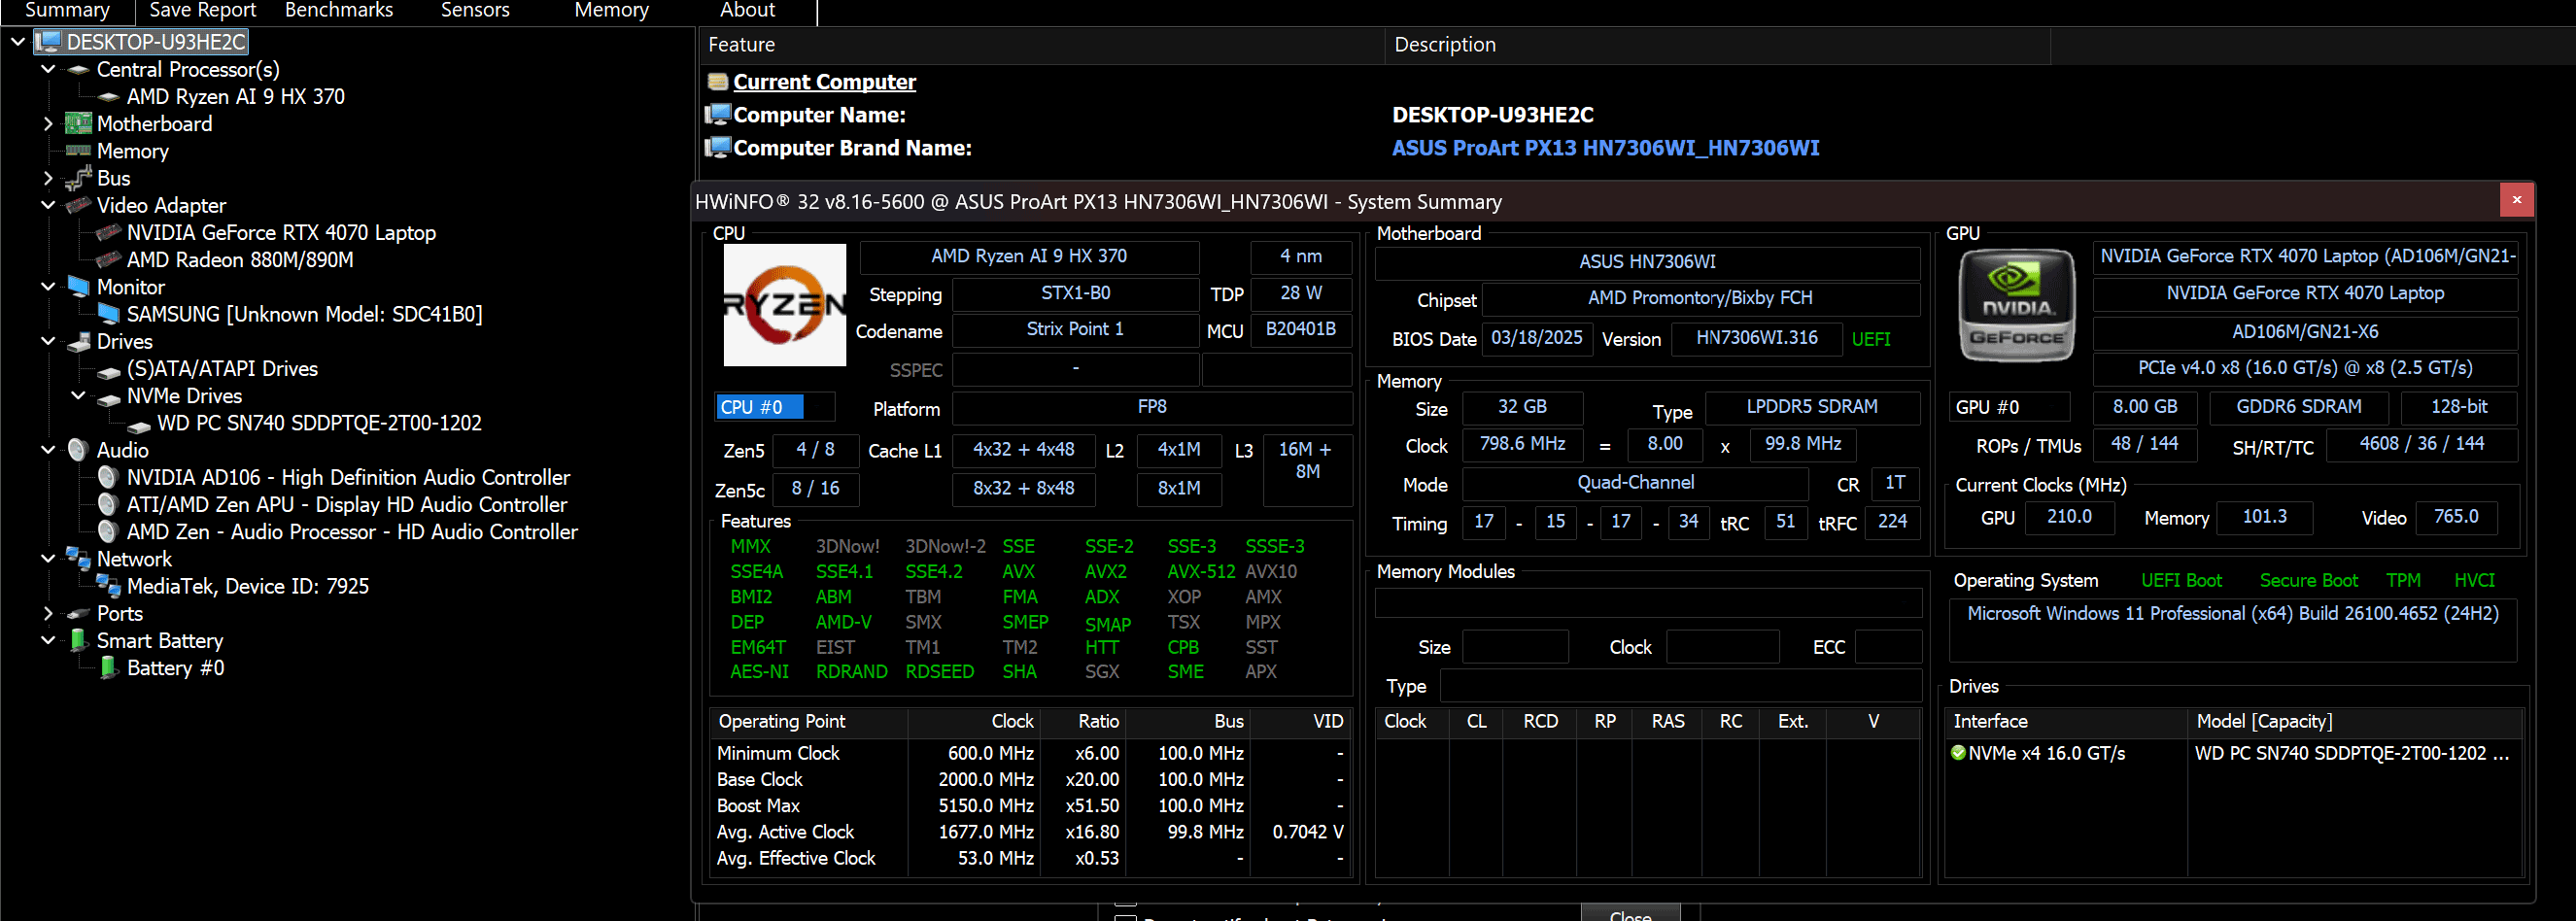Click the Microsoft Windows 11 Professional OS text
This screenshot has height=921, width=2576.
tap(2232, 614)
